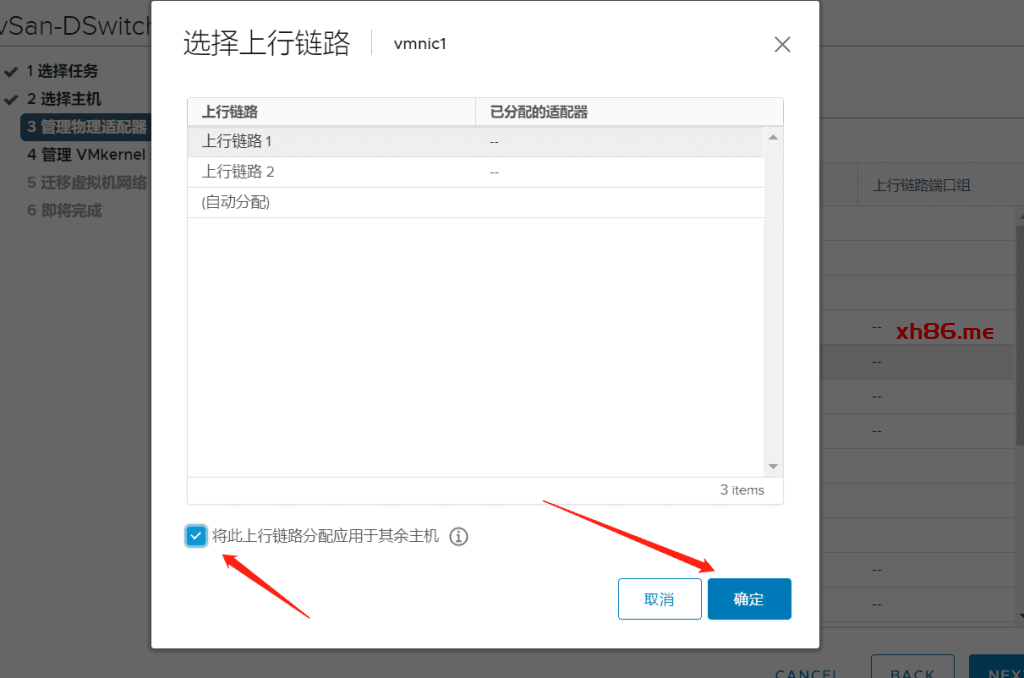Select the 上行链路 1 row
Image resolution: width=1024 pixels, height=678 pixels.
coord(475,141)
